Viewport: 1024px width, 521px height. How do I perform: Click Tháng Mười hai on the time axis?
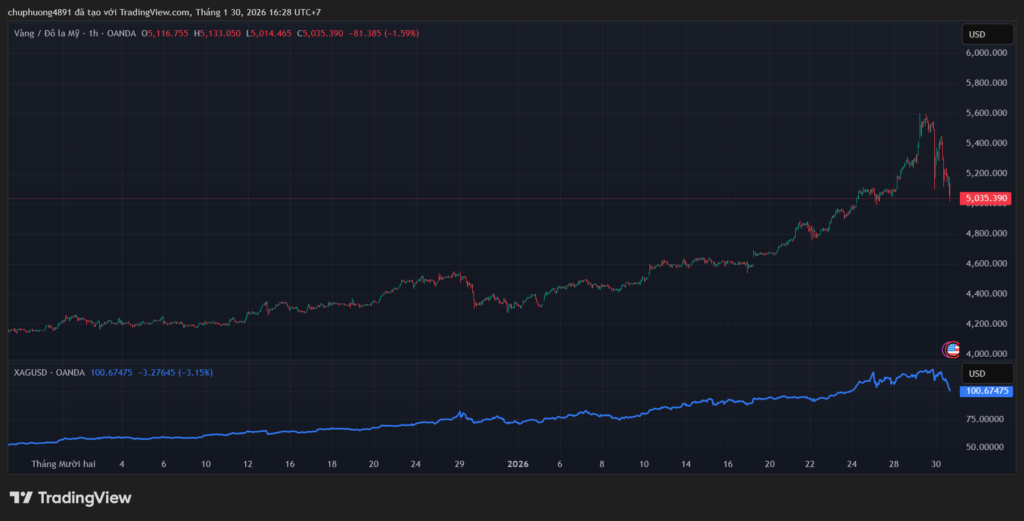63,464
